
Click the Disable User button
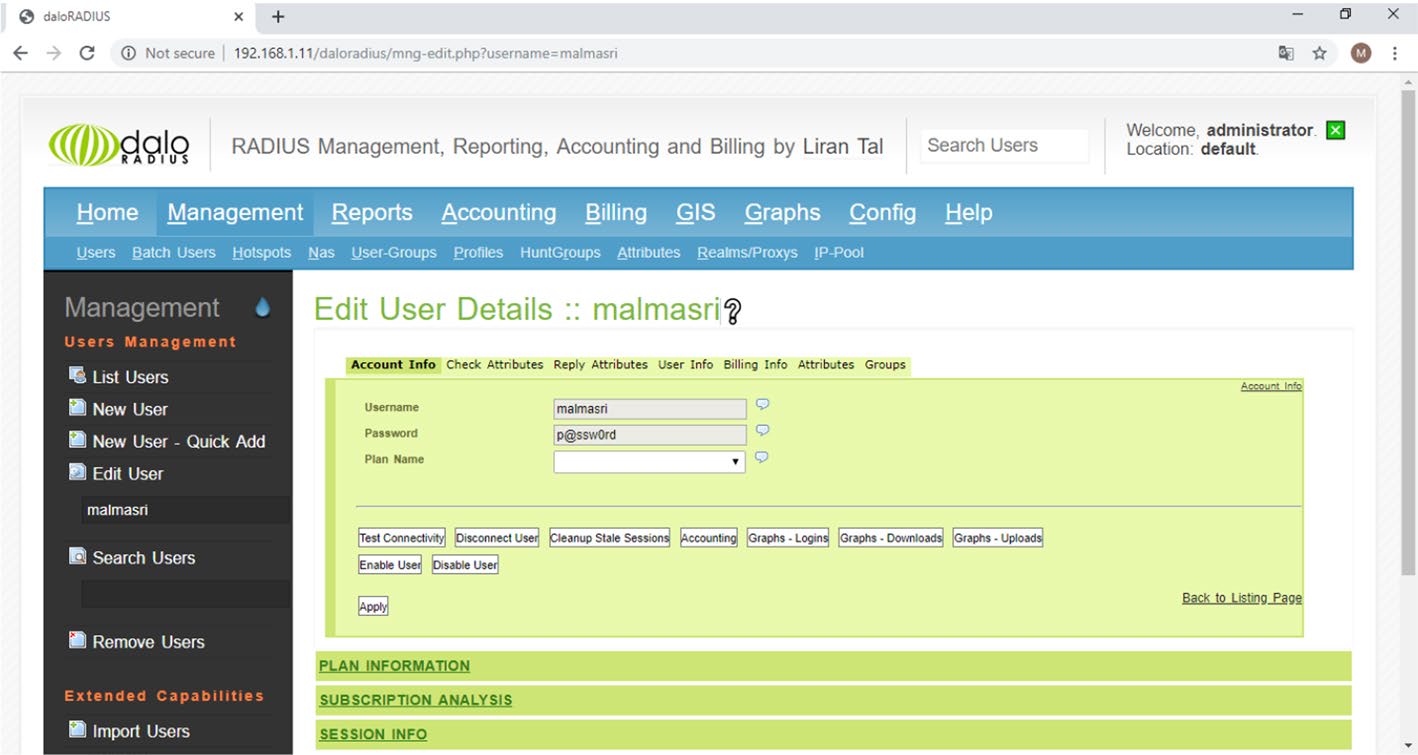pyautogui.click(x=465, y=565)
